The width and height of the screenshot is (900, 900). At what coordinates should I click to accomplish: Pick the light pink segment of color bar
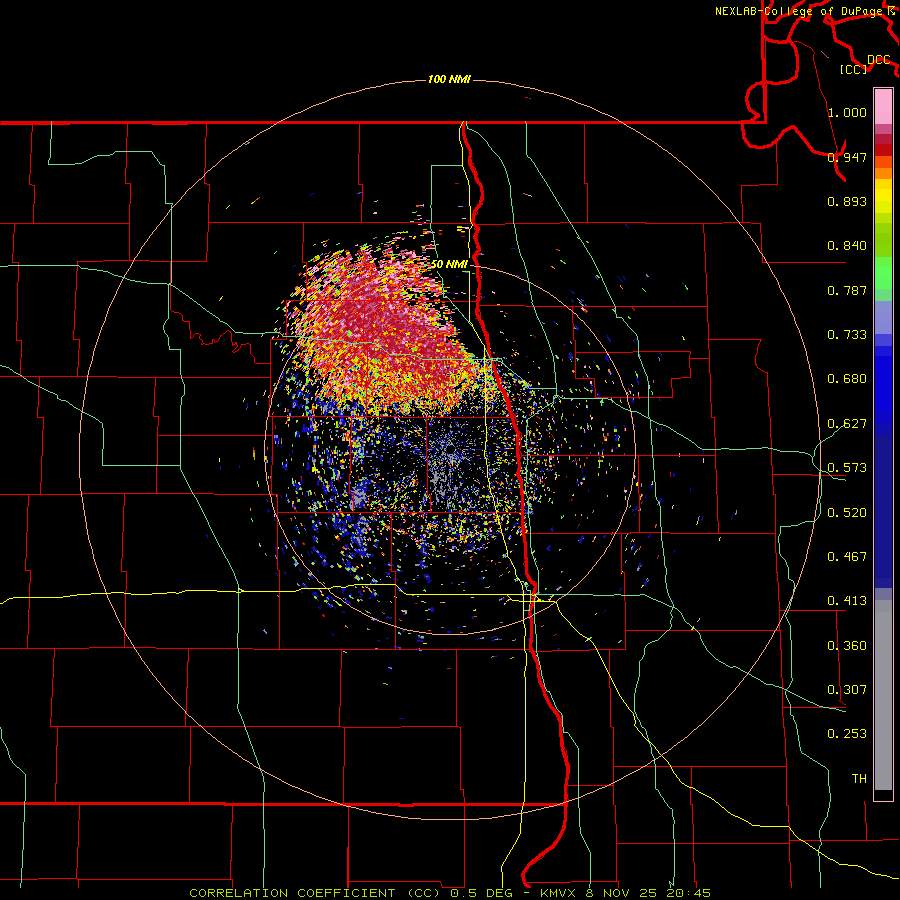[883, 106]
